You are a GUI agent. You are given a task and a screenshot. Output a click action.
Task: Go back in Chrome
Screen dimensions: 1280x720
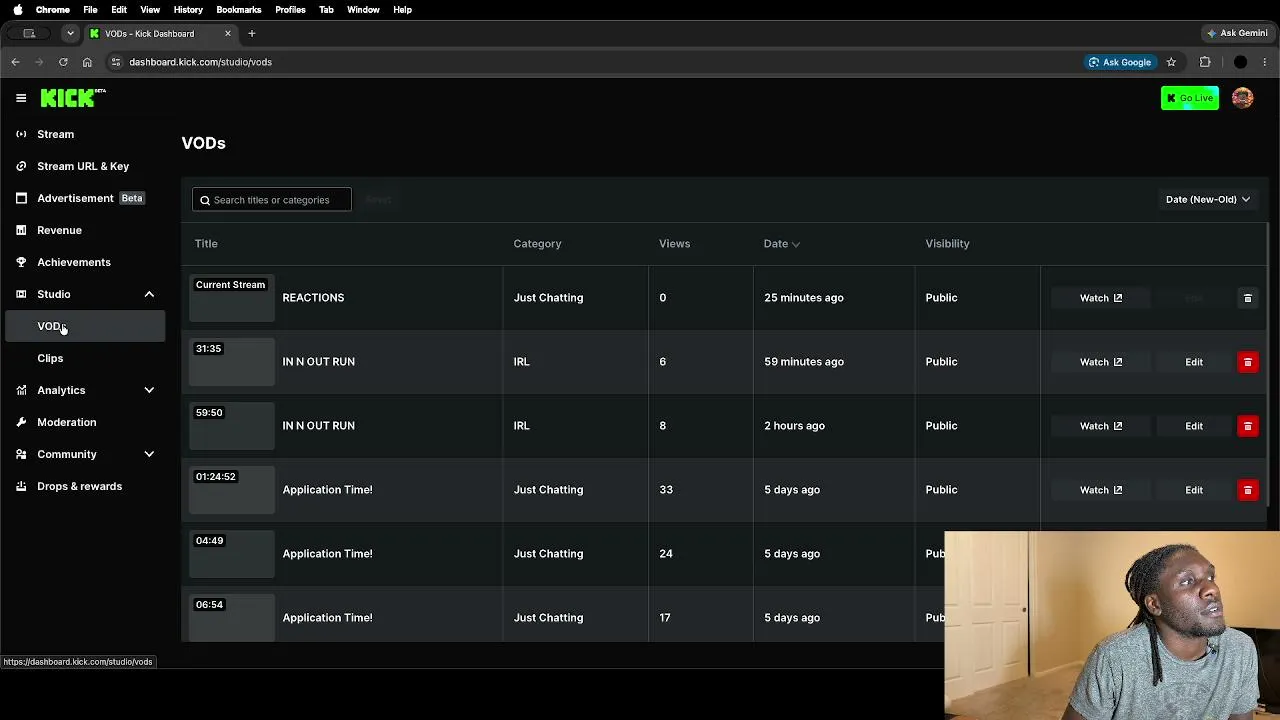(x=15, y=62)
